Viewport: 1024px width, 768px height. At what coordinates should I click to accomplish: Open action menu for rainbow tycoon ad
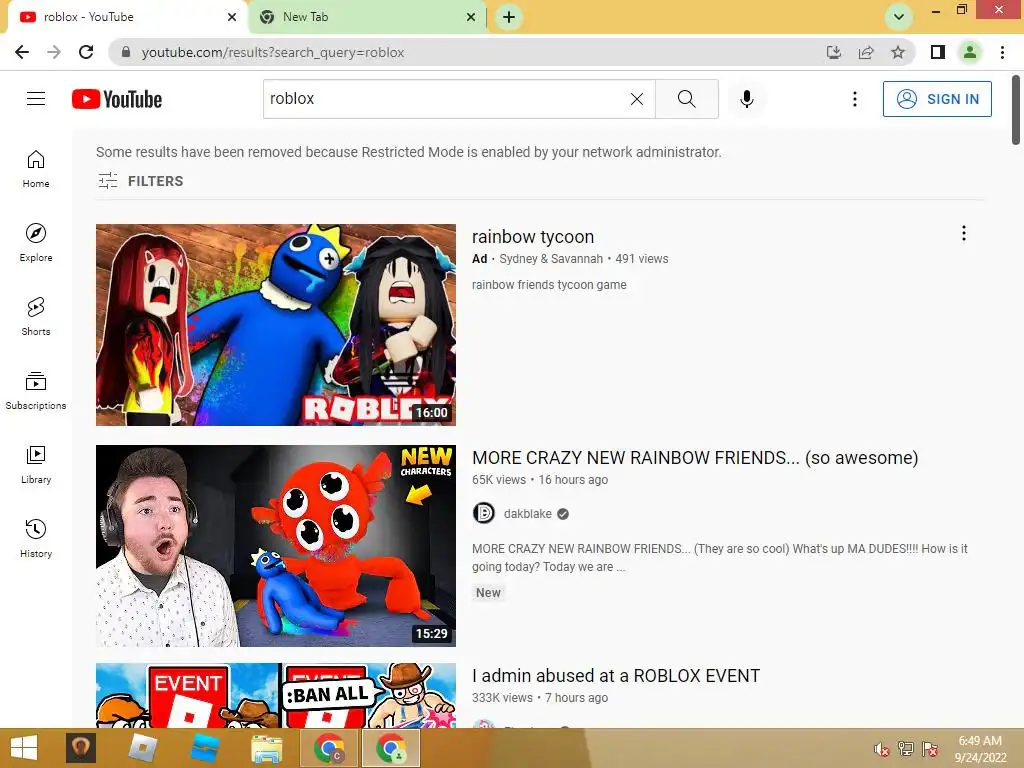coord(963,233)
